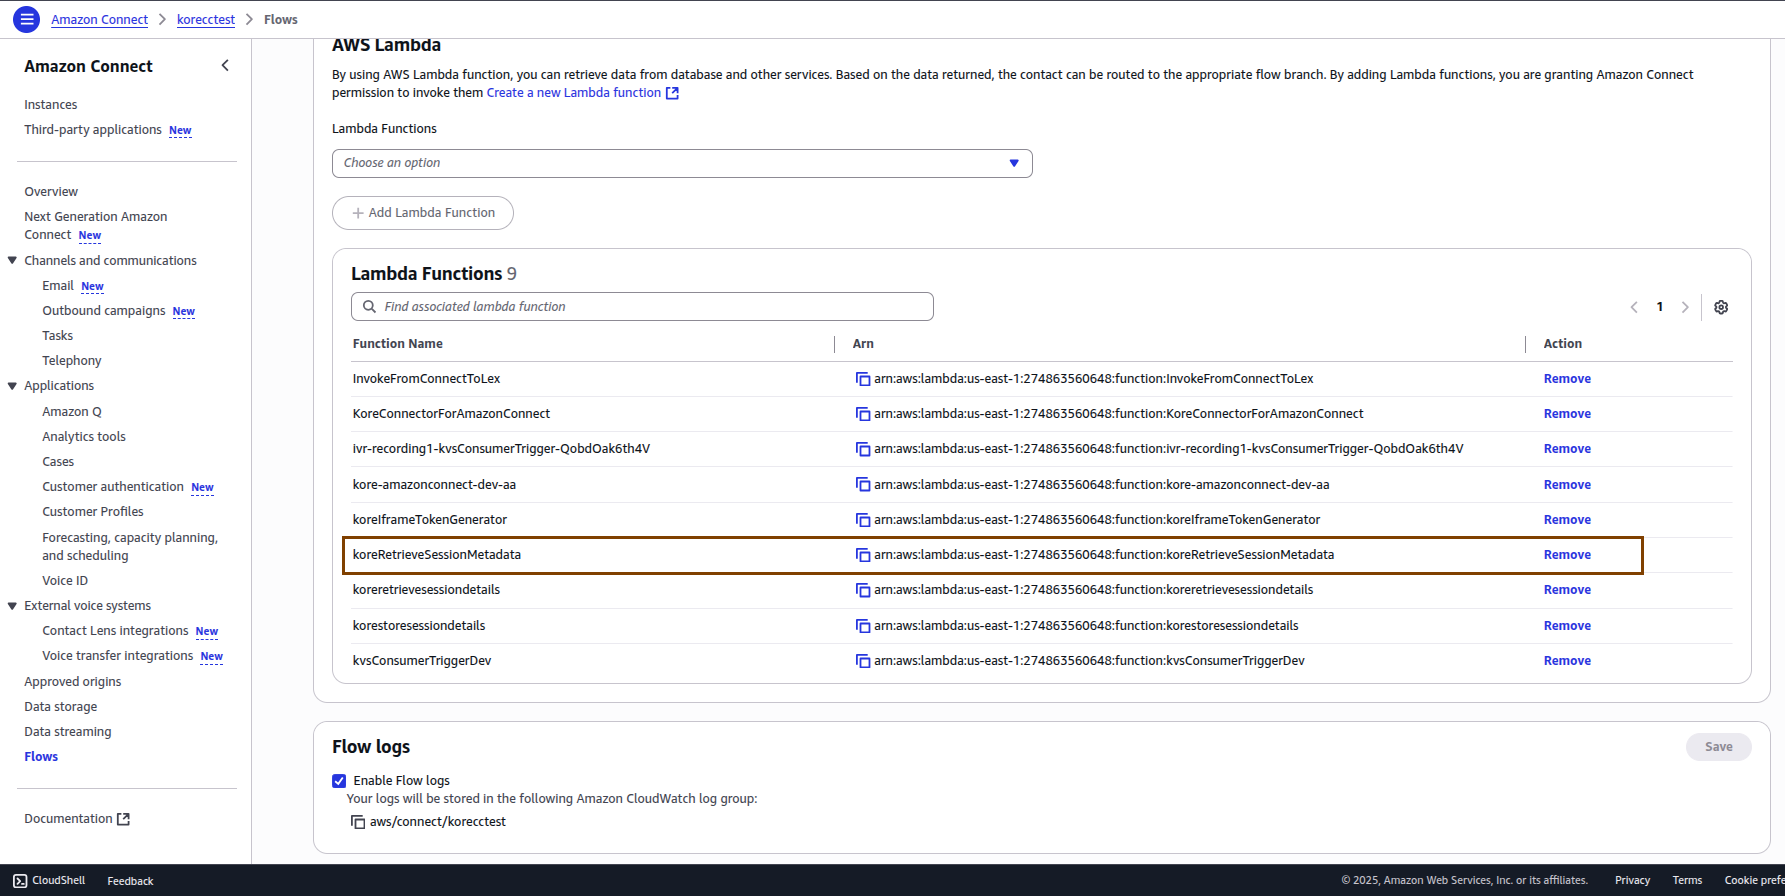Go to next page of Lambda functions
Screen dimensions: 1785x896
tap(1685, 307)
